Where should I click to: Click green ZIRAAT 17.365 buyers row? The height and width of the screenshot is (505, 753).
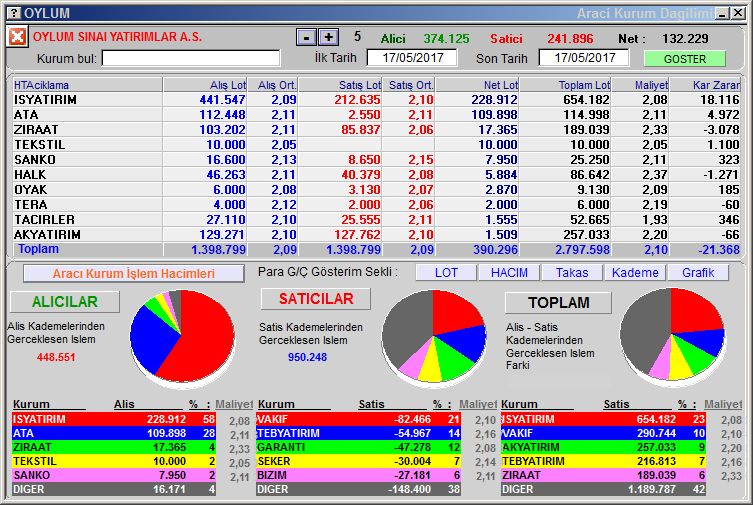tap(114, 447)
